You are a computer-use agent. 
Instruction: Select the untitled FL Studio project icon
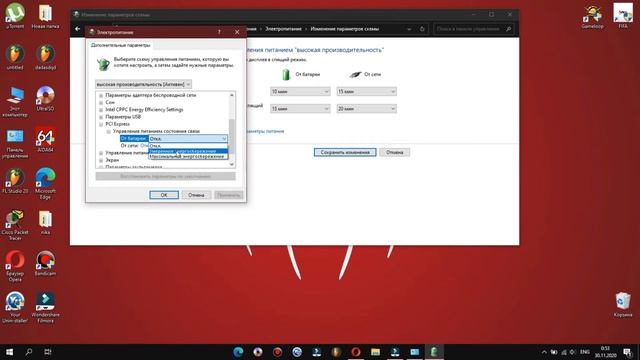pyautogui.click(x=15, y=57)
